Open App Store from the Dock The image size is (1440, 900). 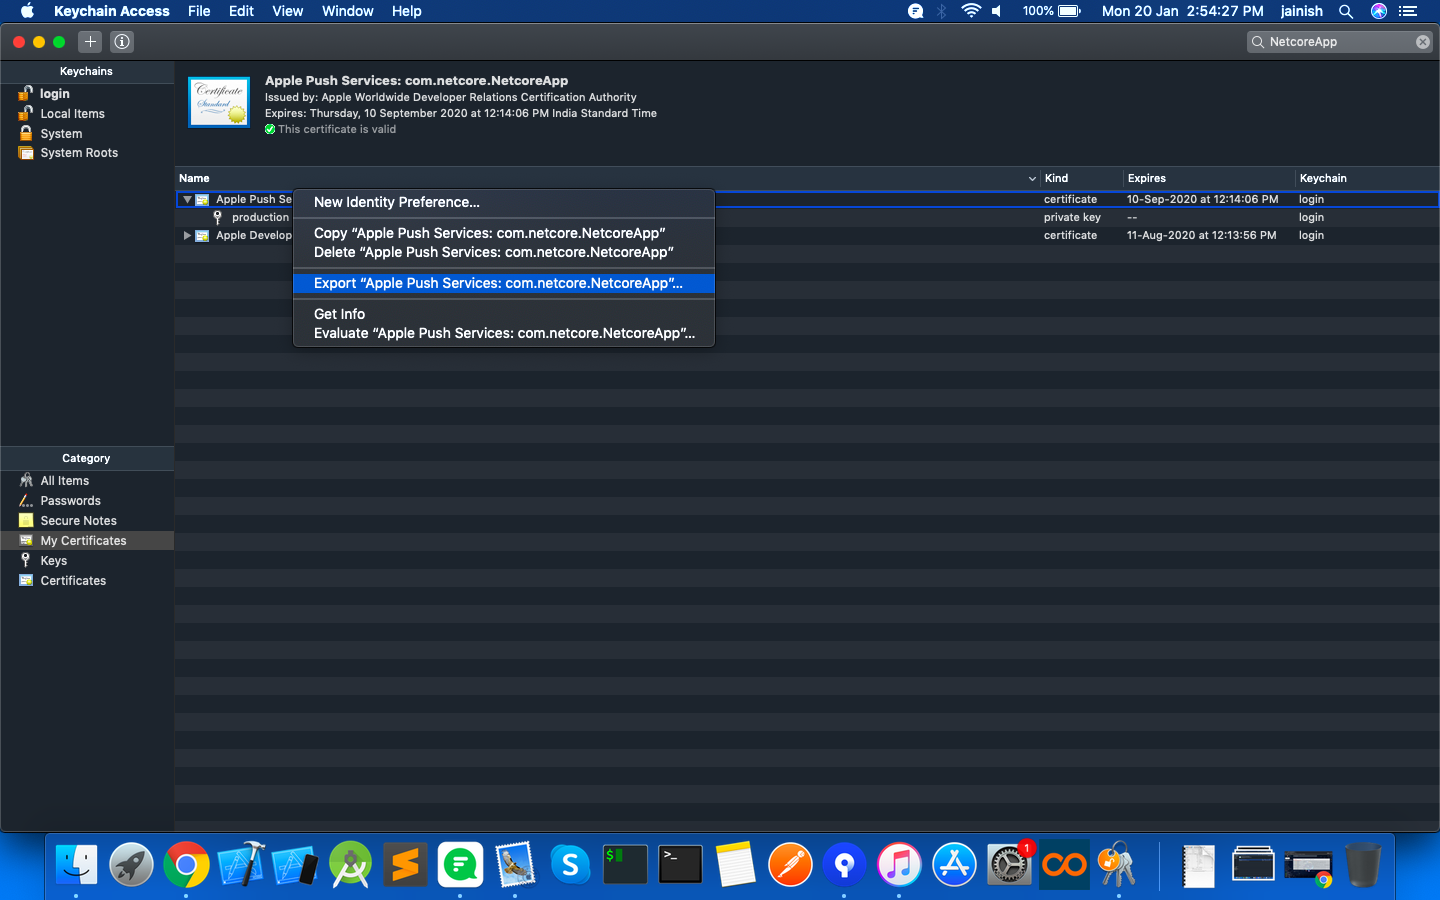(x=954, y=865)
